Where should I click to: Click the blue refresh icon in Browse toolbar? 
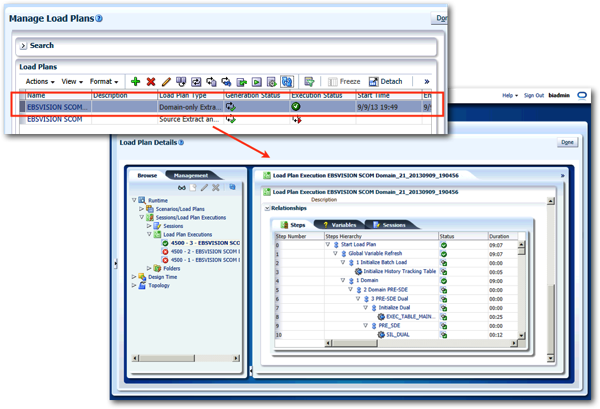click(232, 187)
